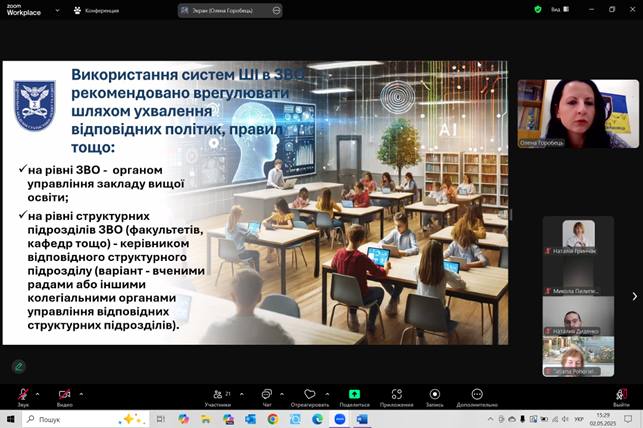Open the Участники participants panel
643x428 pixels.
tap(217, 395)
